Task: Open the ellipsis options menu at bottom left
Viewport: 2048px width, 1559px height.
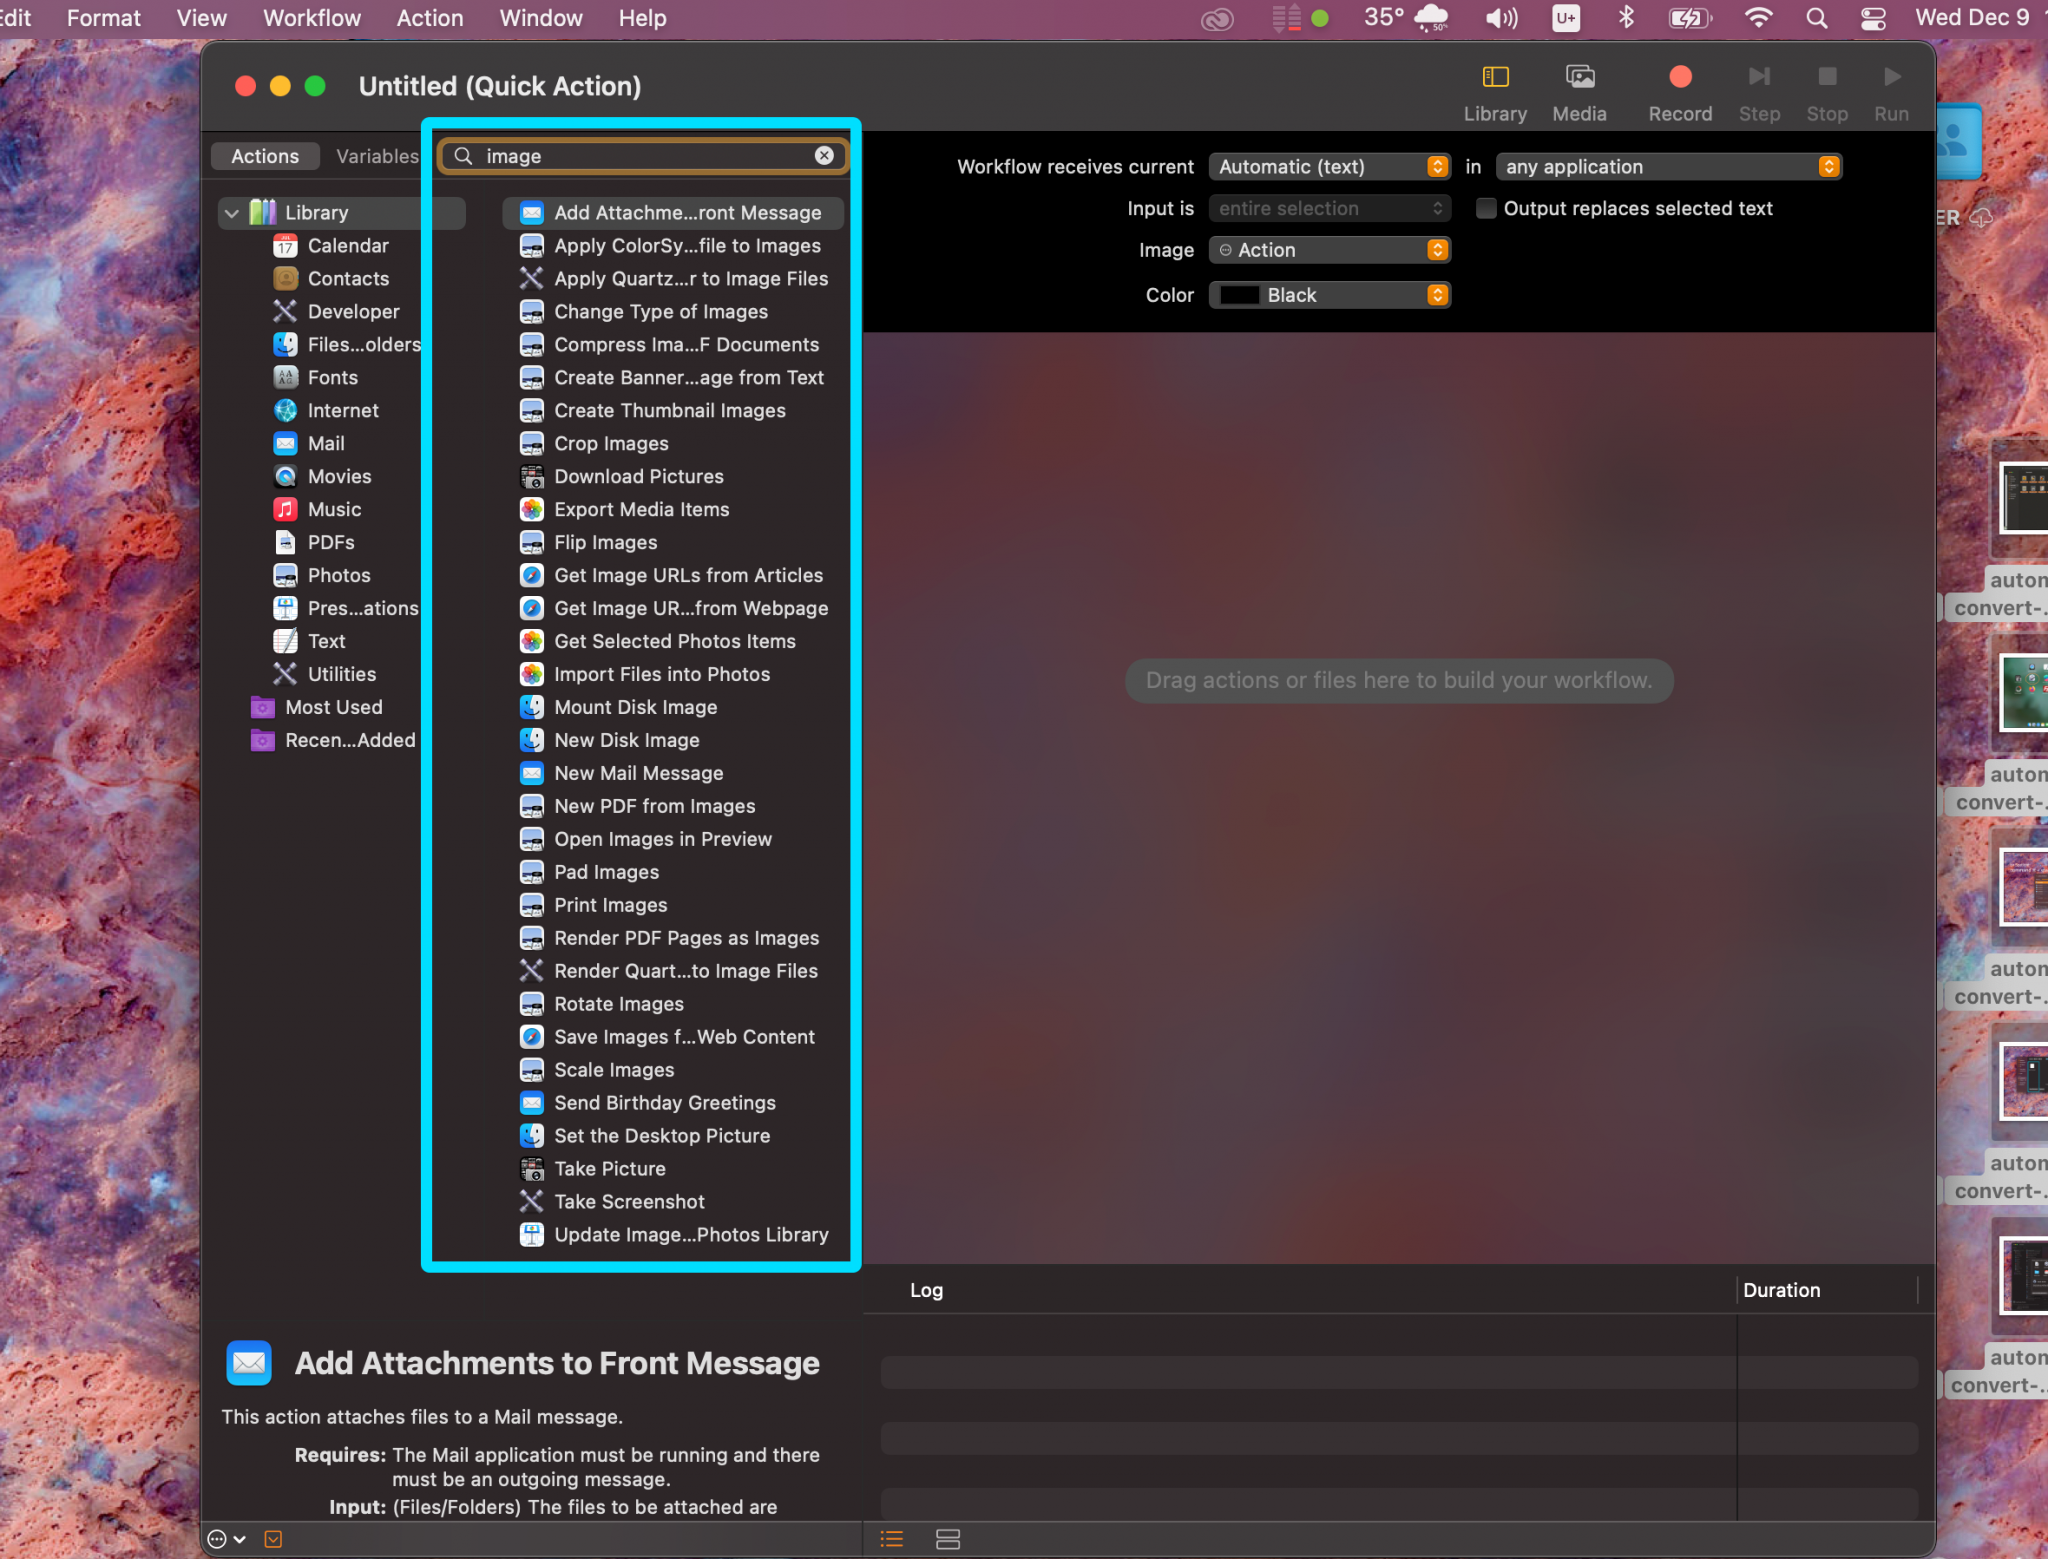Action: (226, 1540)
